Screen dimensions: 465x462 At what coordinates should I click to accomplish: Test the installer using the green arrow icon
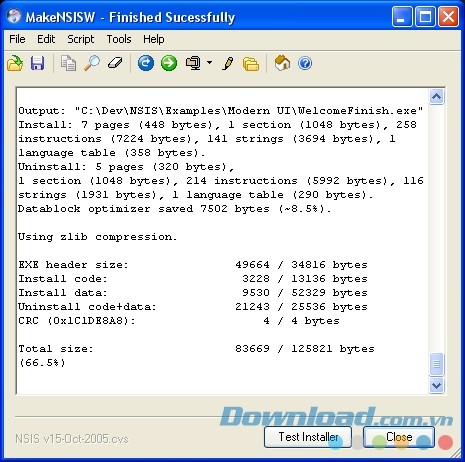[169, 63]
